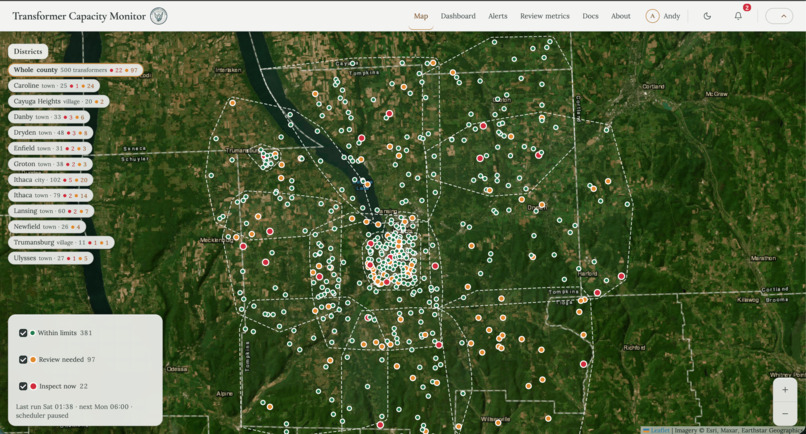
Task: Open notifications with the bell icon
Action: (738, 16)
